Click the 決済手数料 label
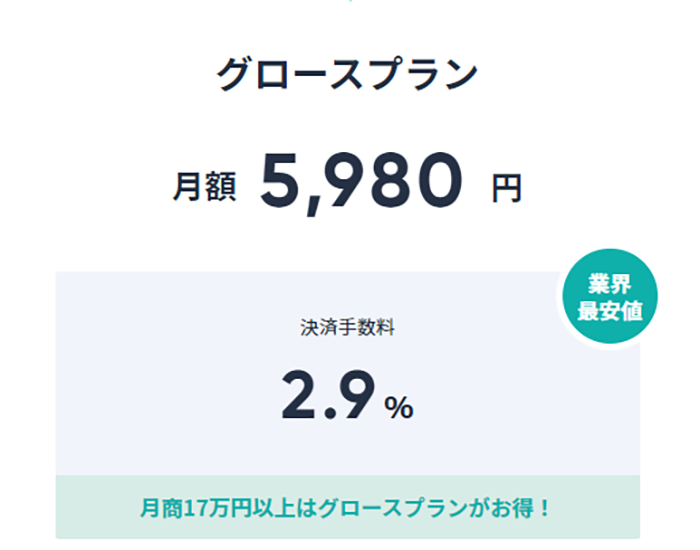 347,327
